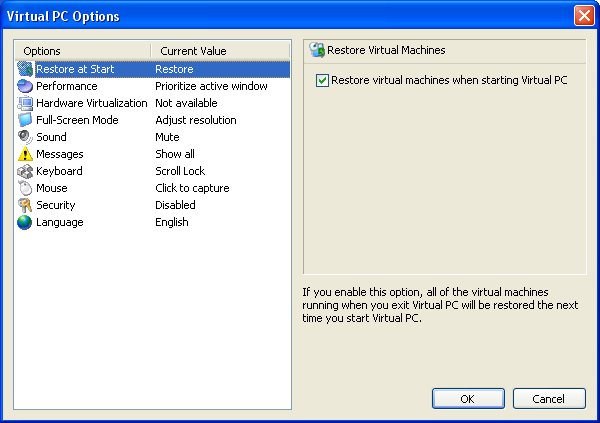Click the Keyboard icon in options list
The width and height of the screenshot is (600, 423).
25,171
